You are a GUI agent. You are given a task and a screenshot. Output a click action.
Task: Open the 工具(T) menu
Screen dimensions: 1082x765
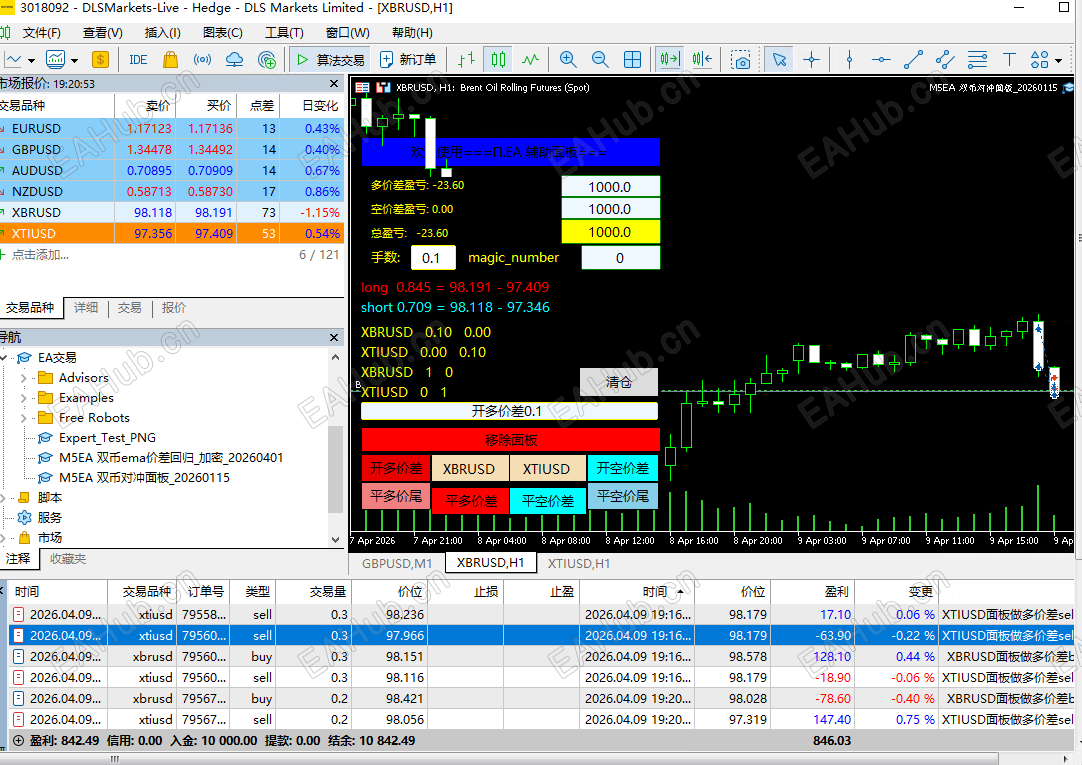coord(284,32)
